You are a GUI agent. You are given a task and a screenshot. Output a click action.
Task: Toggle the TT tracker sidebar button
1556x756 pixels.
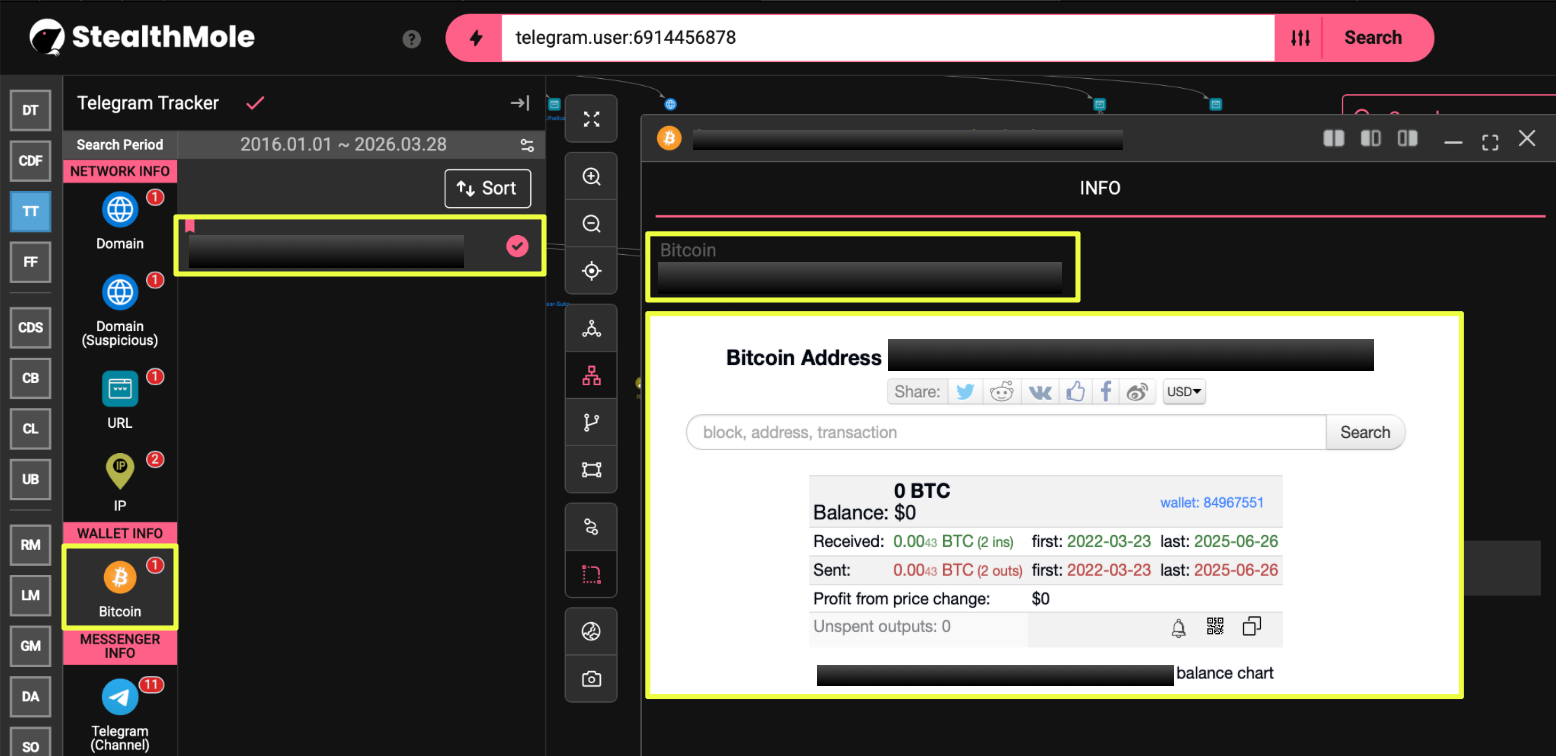[30, 211]
